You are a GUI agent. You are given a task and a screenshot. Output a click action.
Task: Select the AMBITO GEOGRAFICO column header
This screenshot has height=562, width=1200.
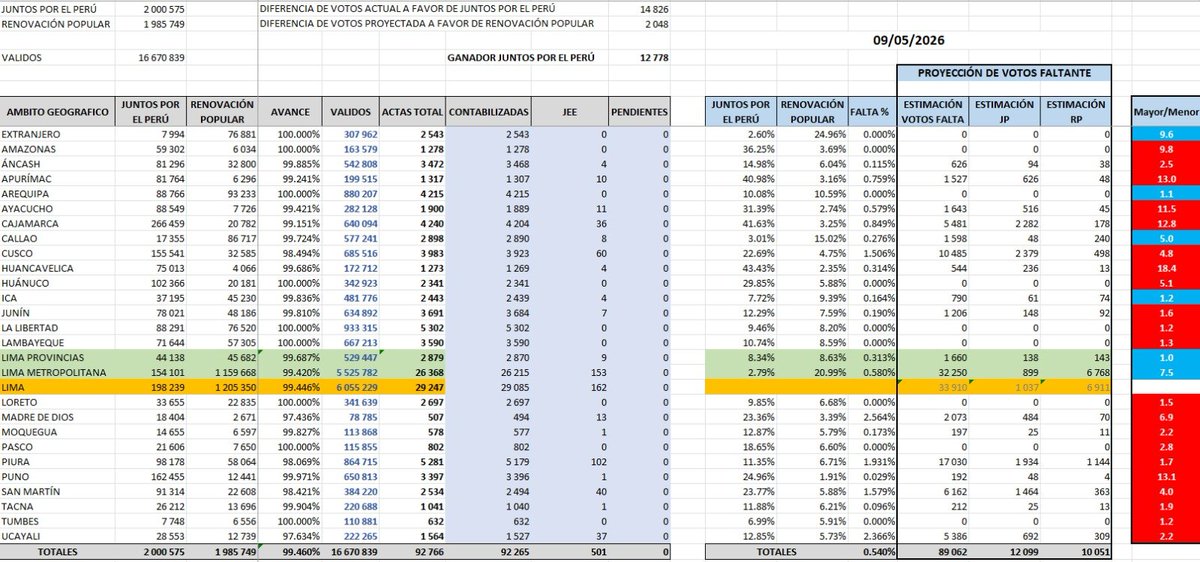[56, 113]
